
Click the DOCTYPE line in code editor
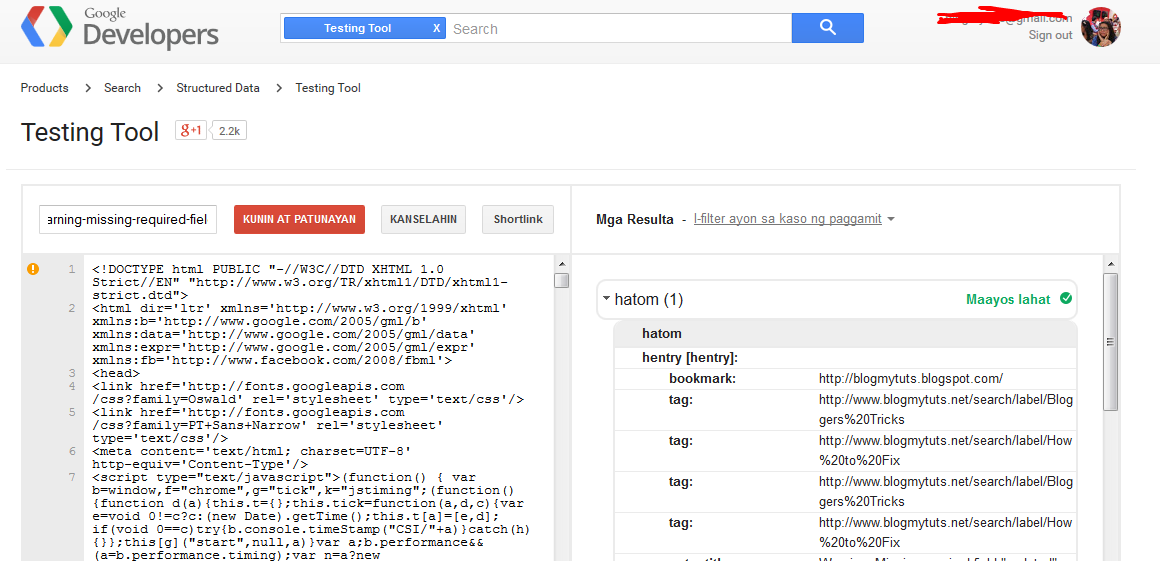[300, 281]
